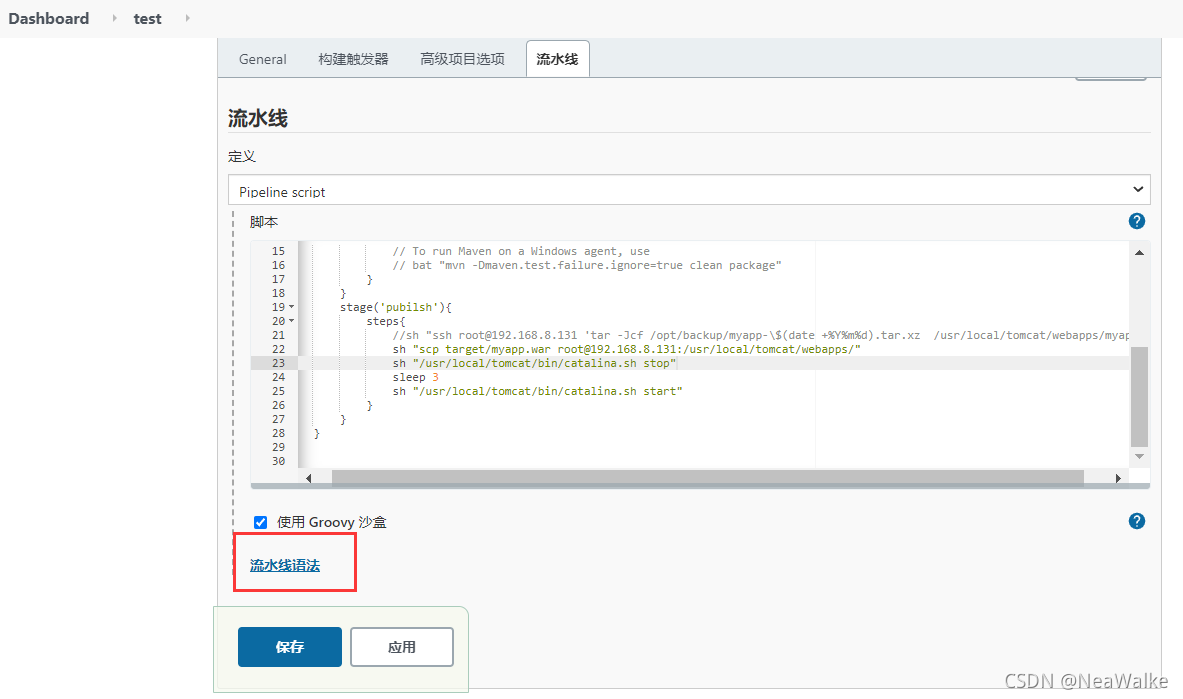Switch to the General tab
The image size is (1183, 699).
pos(263,59)
